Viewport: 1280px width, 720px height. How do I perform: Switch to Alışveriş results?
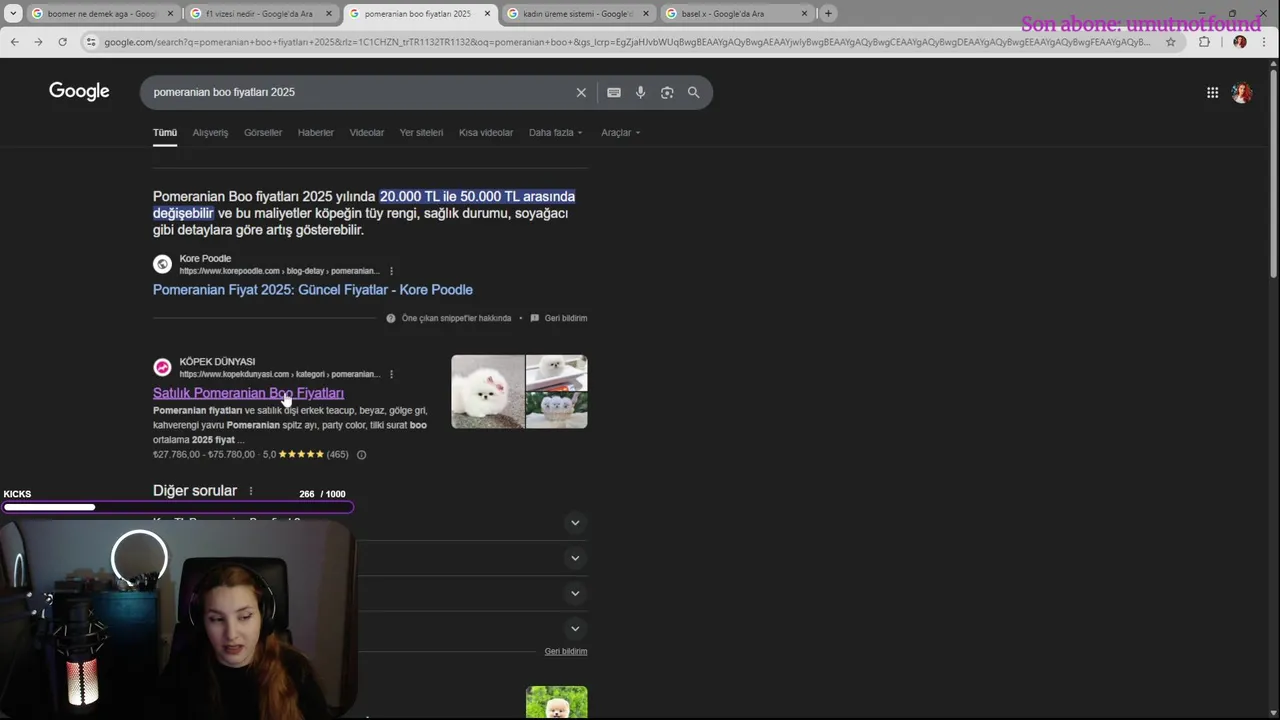210,133
